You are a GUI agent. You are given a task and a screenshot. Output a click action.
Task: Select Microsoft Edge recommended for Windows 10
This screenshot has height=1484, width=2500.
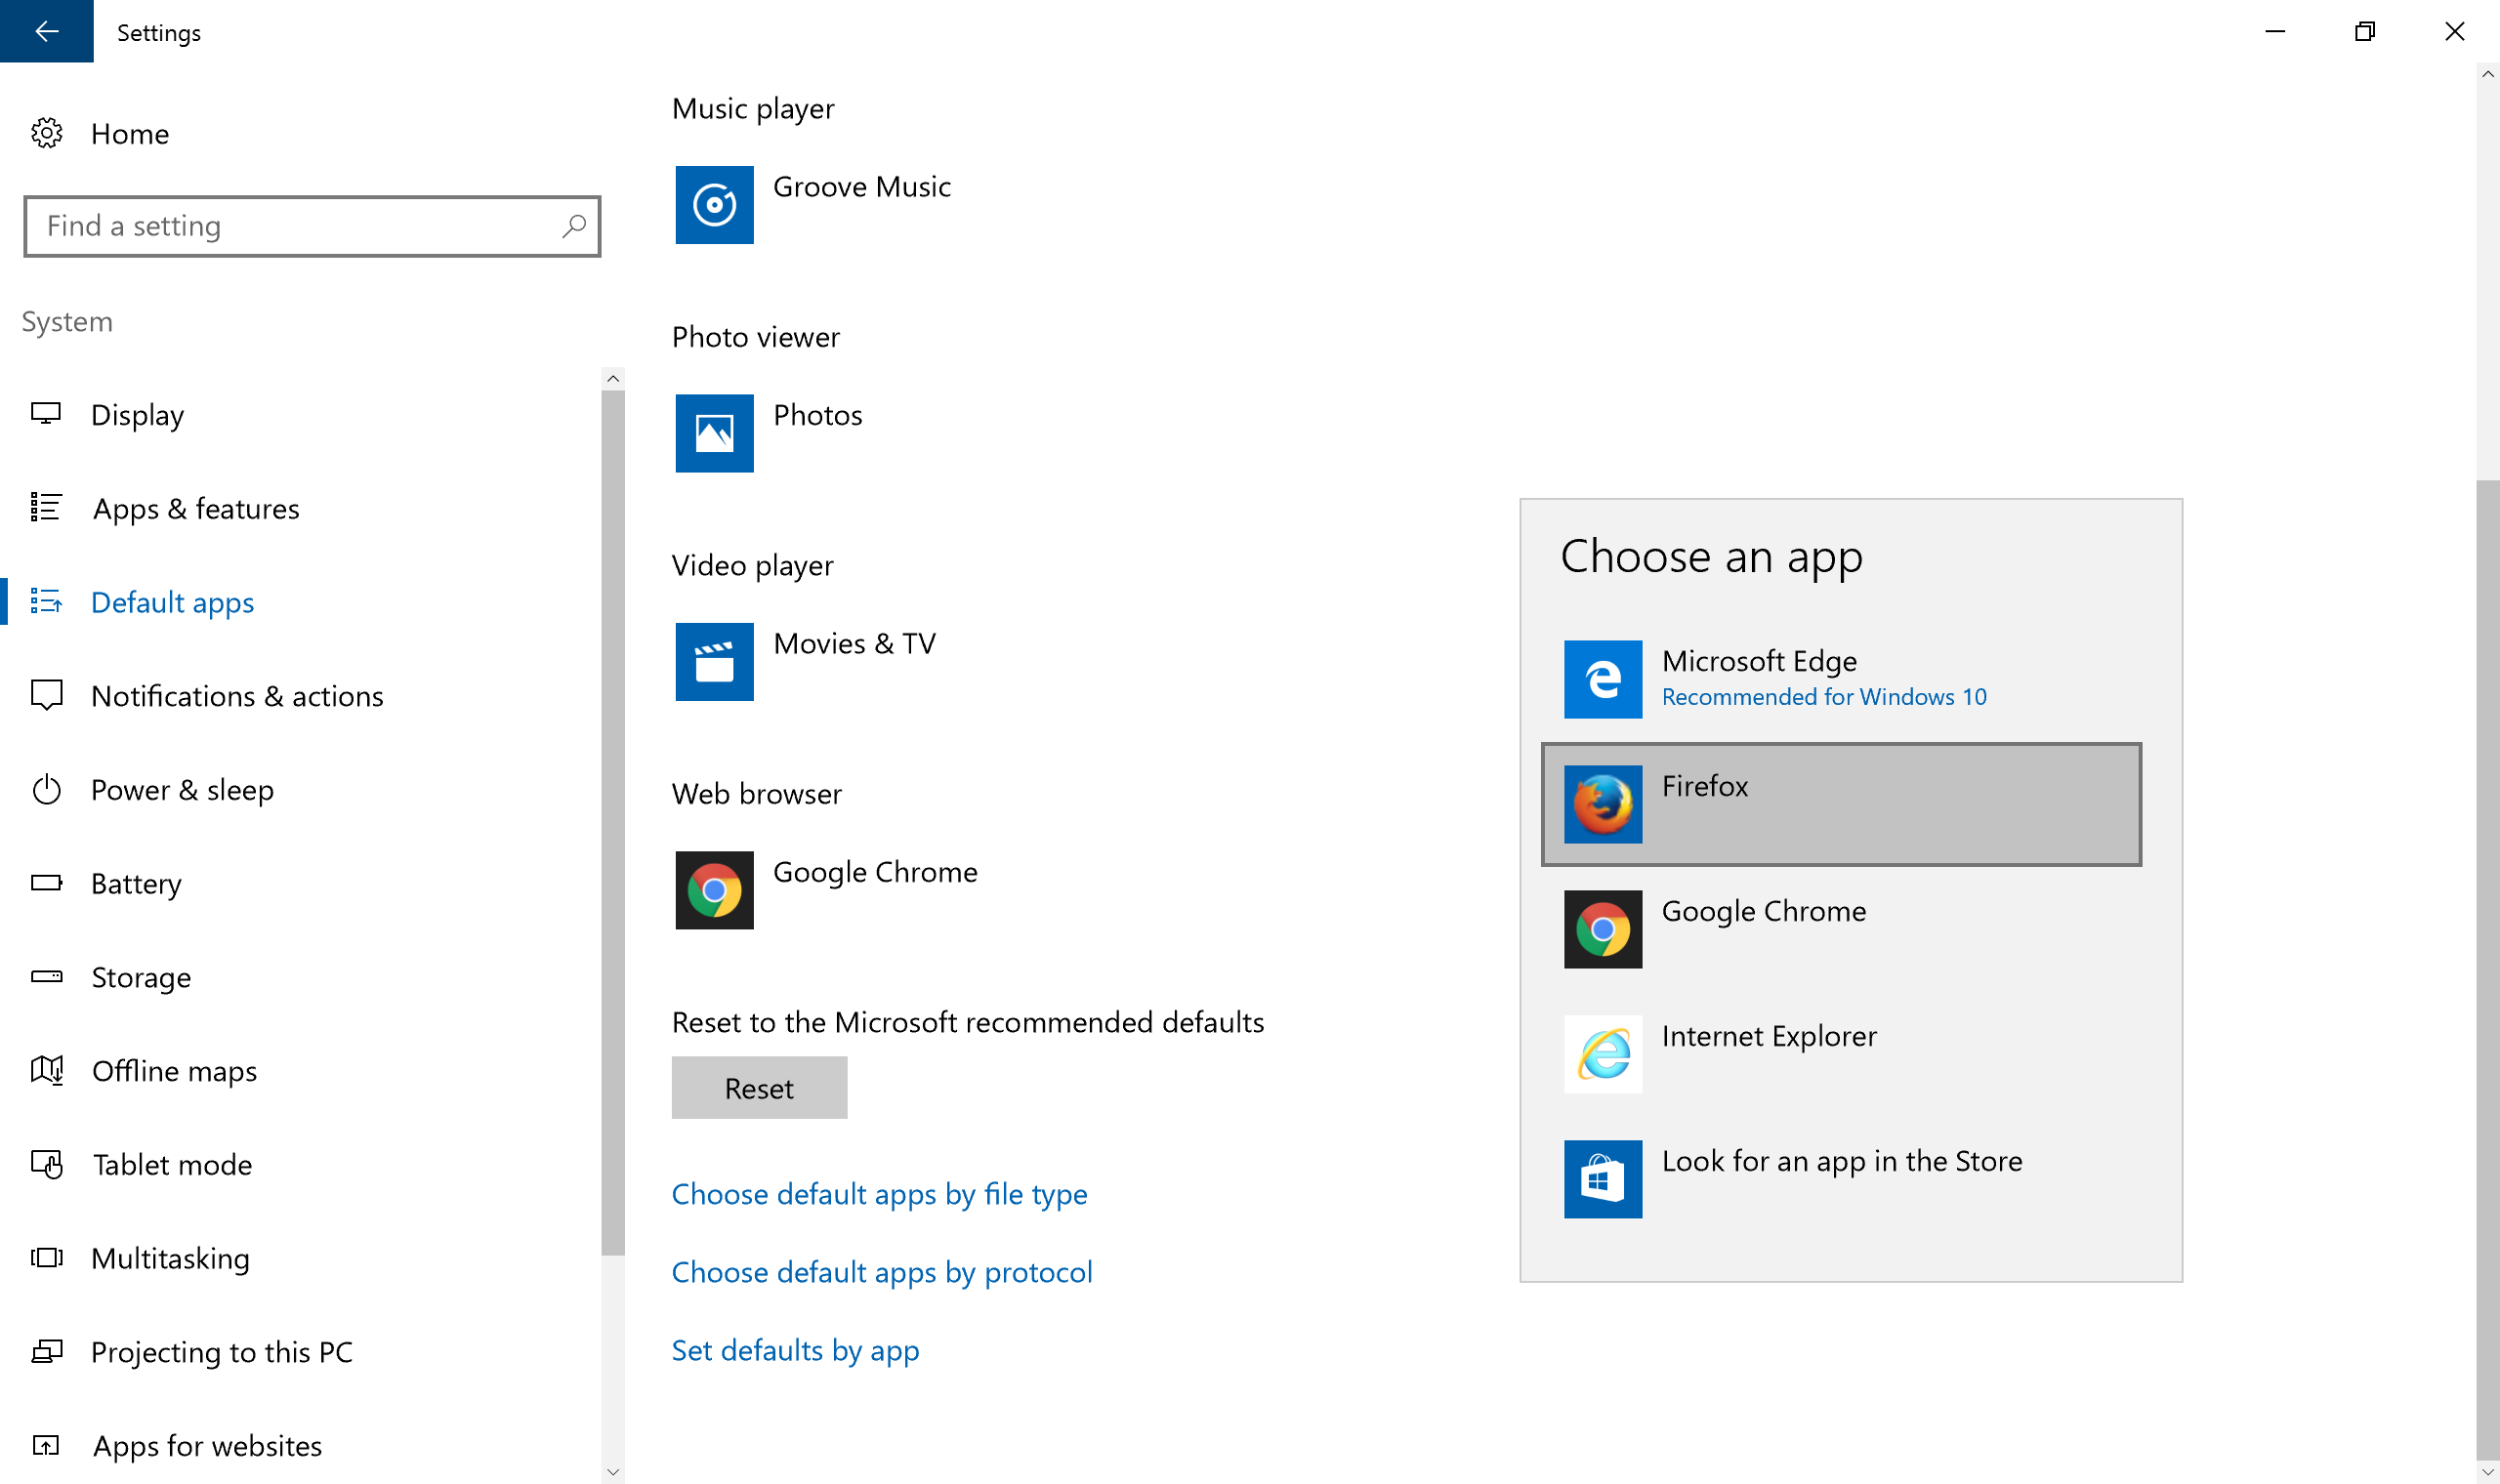point(1840,678)
